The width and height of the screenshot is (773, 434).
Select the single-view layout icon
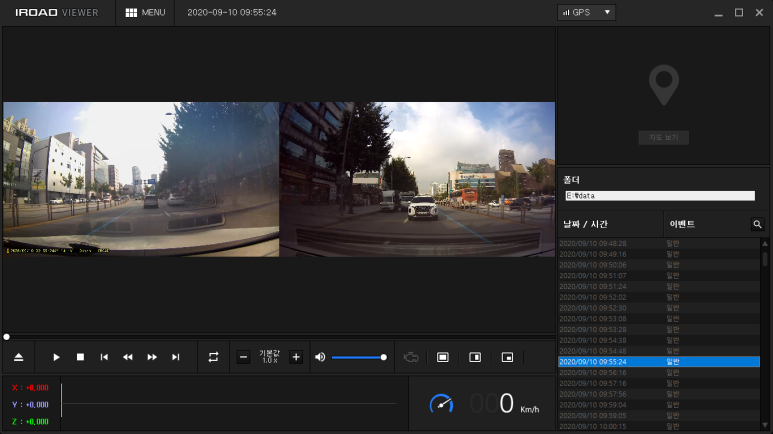pos(443,357)
